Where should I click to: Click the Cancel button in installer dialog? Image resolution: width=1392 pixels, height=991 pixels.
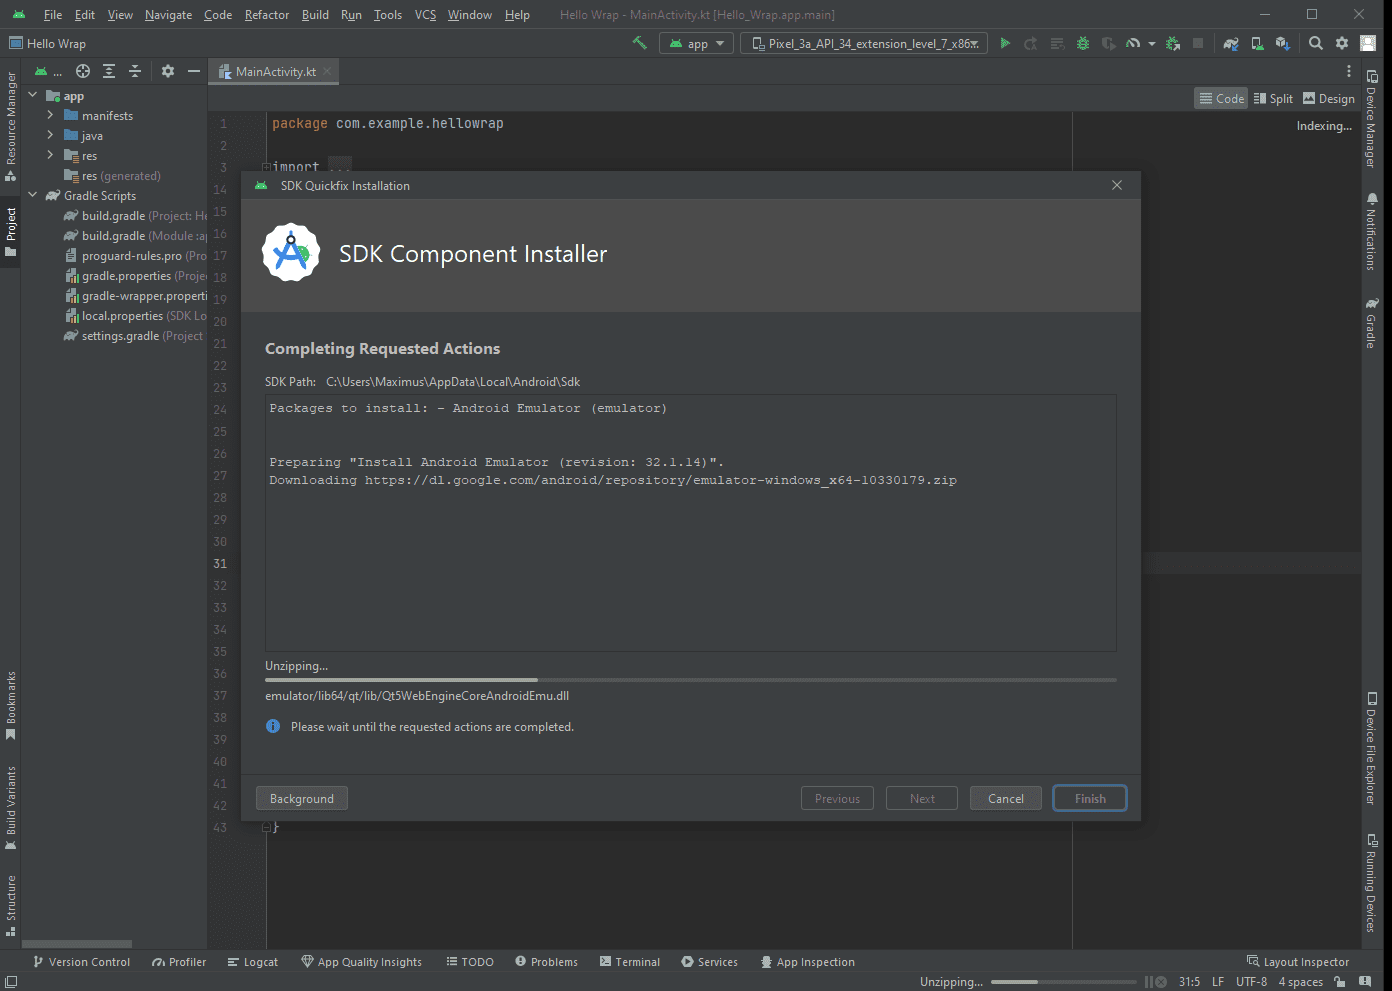(1006, 798)
